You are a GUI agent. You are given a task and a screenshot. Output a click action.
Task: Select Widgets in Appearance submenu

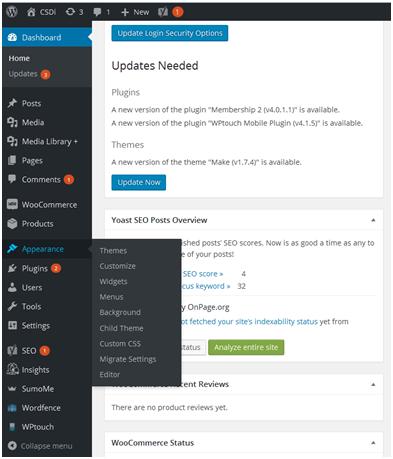click(113, 282)
